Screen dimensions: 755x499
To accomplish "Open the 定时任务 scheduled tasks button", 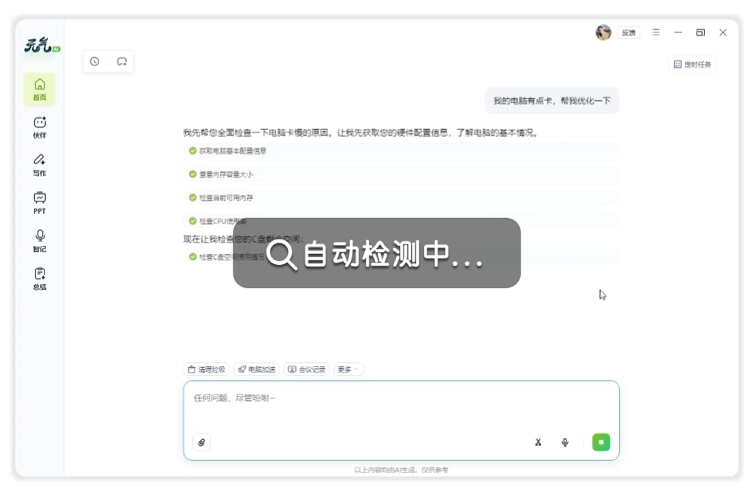I will pos(693,64).
